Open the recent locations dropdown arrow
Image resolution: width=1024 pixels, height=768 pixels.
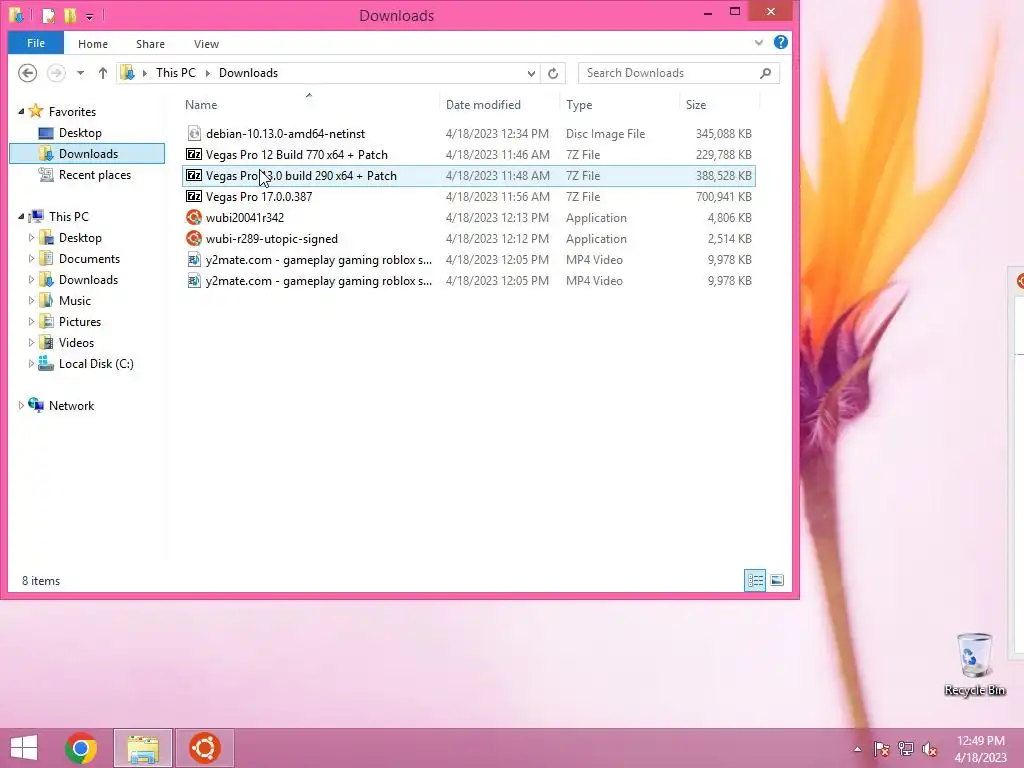tap(80, 73)
